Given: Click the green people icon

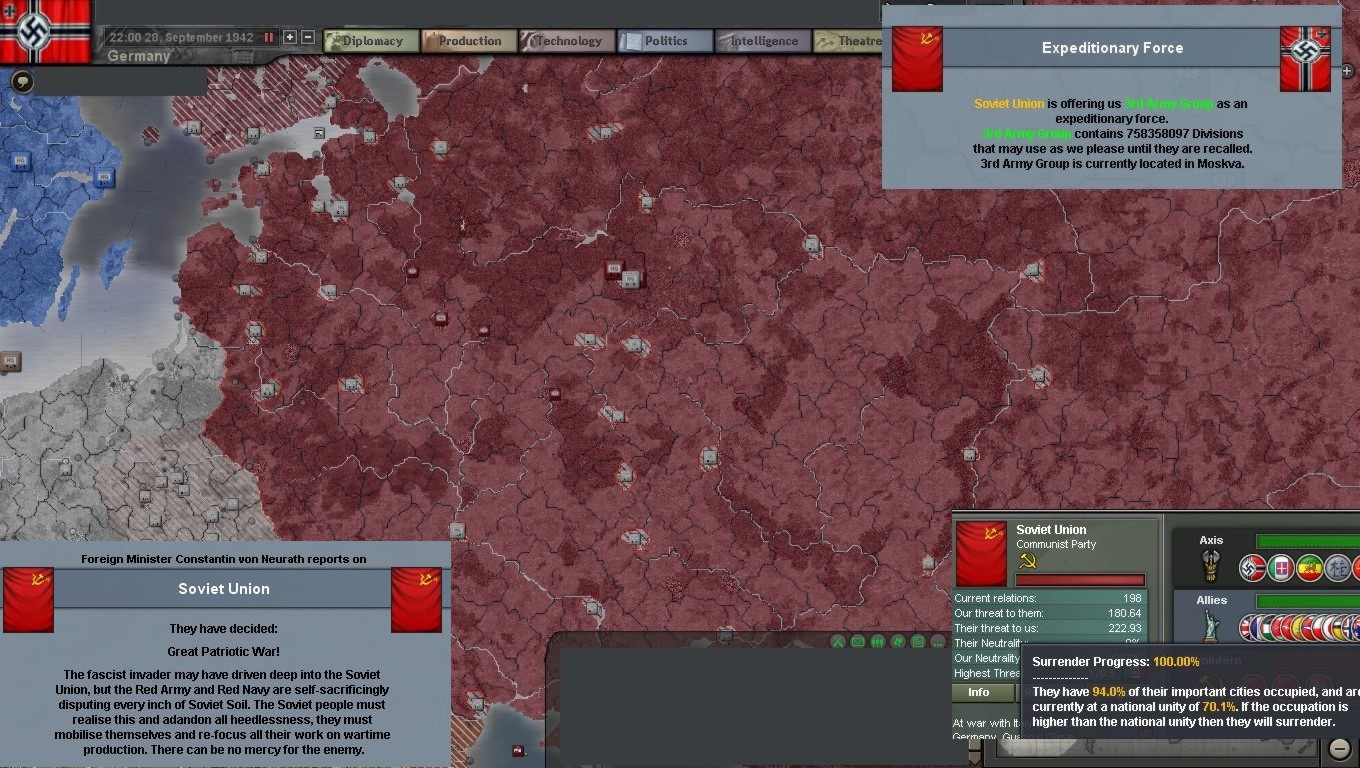Looking at the screenshot, I should coord(878,642).
